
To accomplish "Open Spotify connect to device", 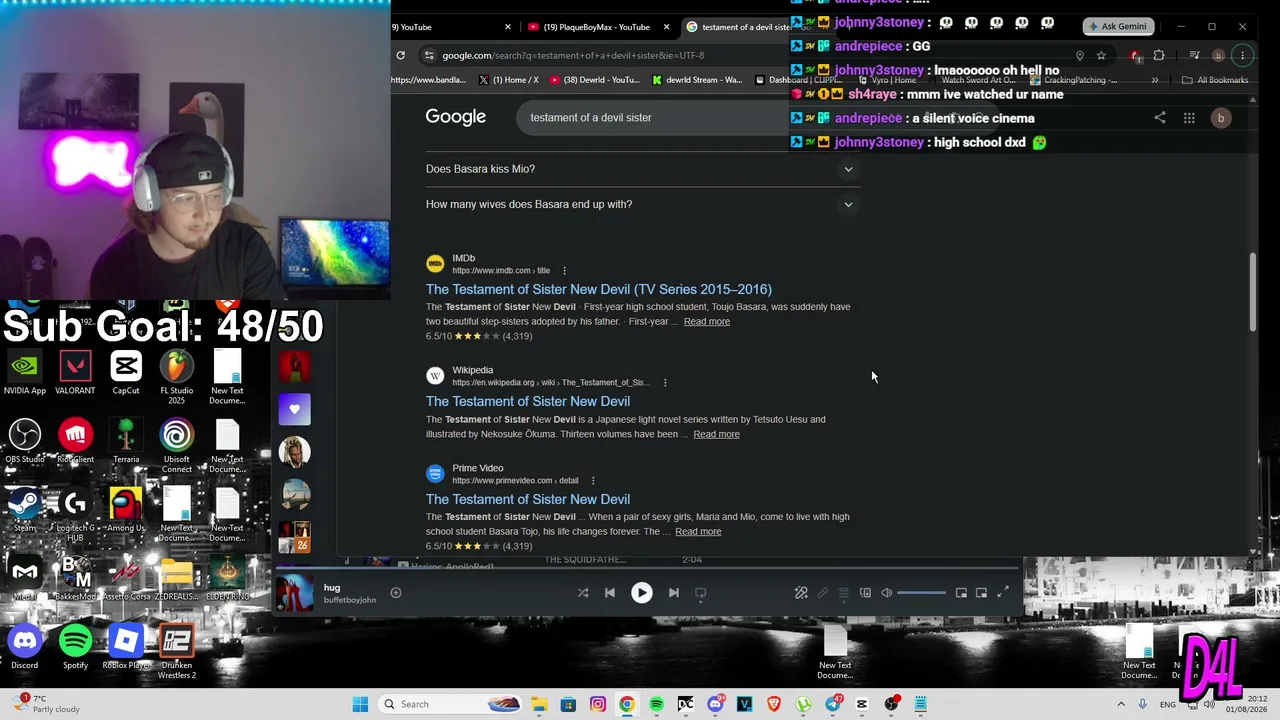I will (x=866, y=593).
